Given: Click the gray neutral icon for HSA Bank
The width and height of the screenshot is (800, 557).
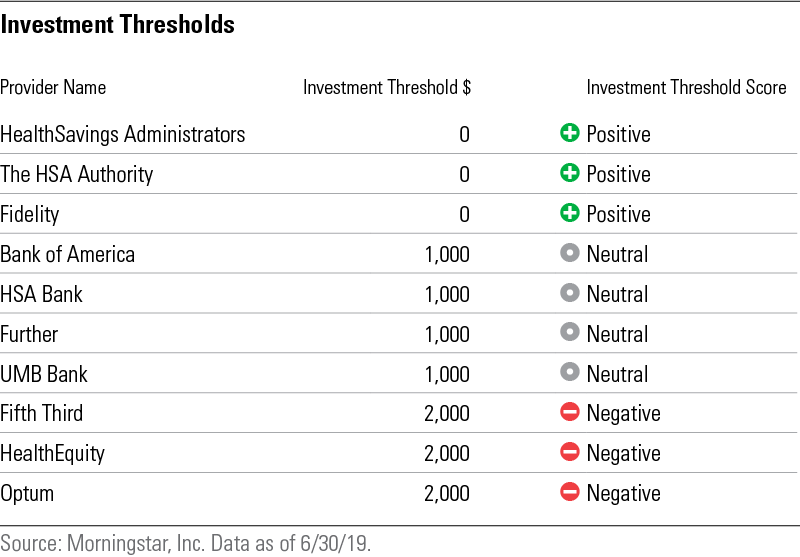Looking at the screenshot, I should tap(570, 294).
